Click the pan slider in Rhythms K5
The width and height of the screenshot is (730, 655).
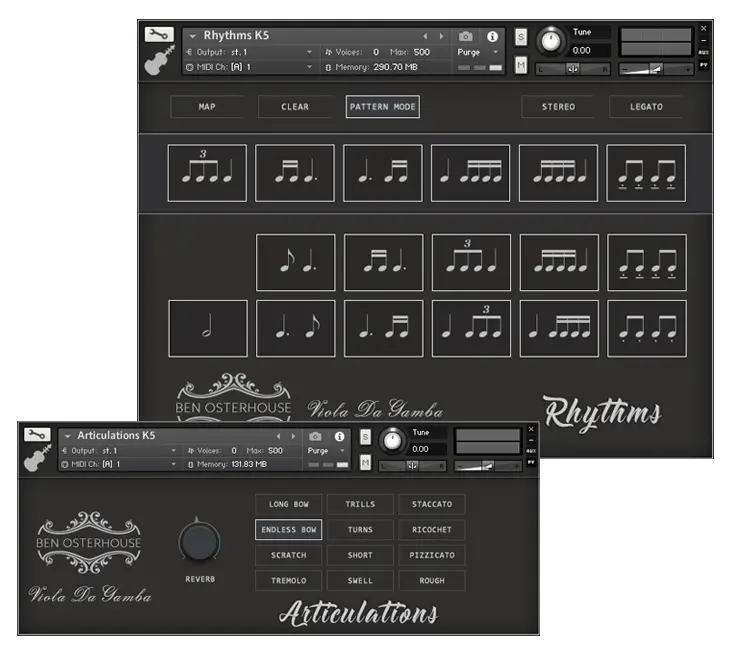tap(573, 69)
